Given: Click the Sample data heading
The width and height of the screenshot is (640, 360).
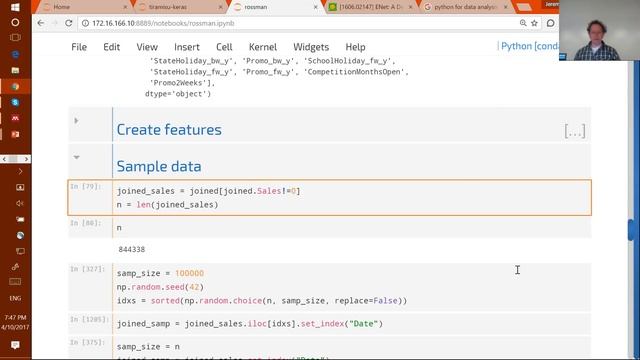Looking at the screenshot, I should pyautogui.click(x=159, y=167).
